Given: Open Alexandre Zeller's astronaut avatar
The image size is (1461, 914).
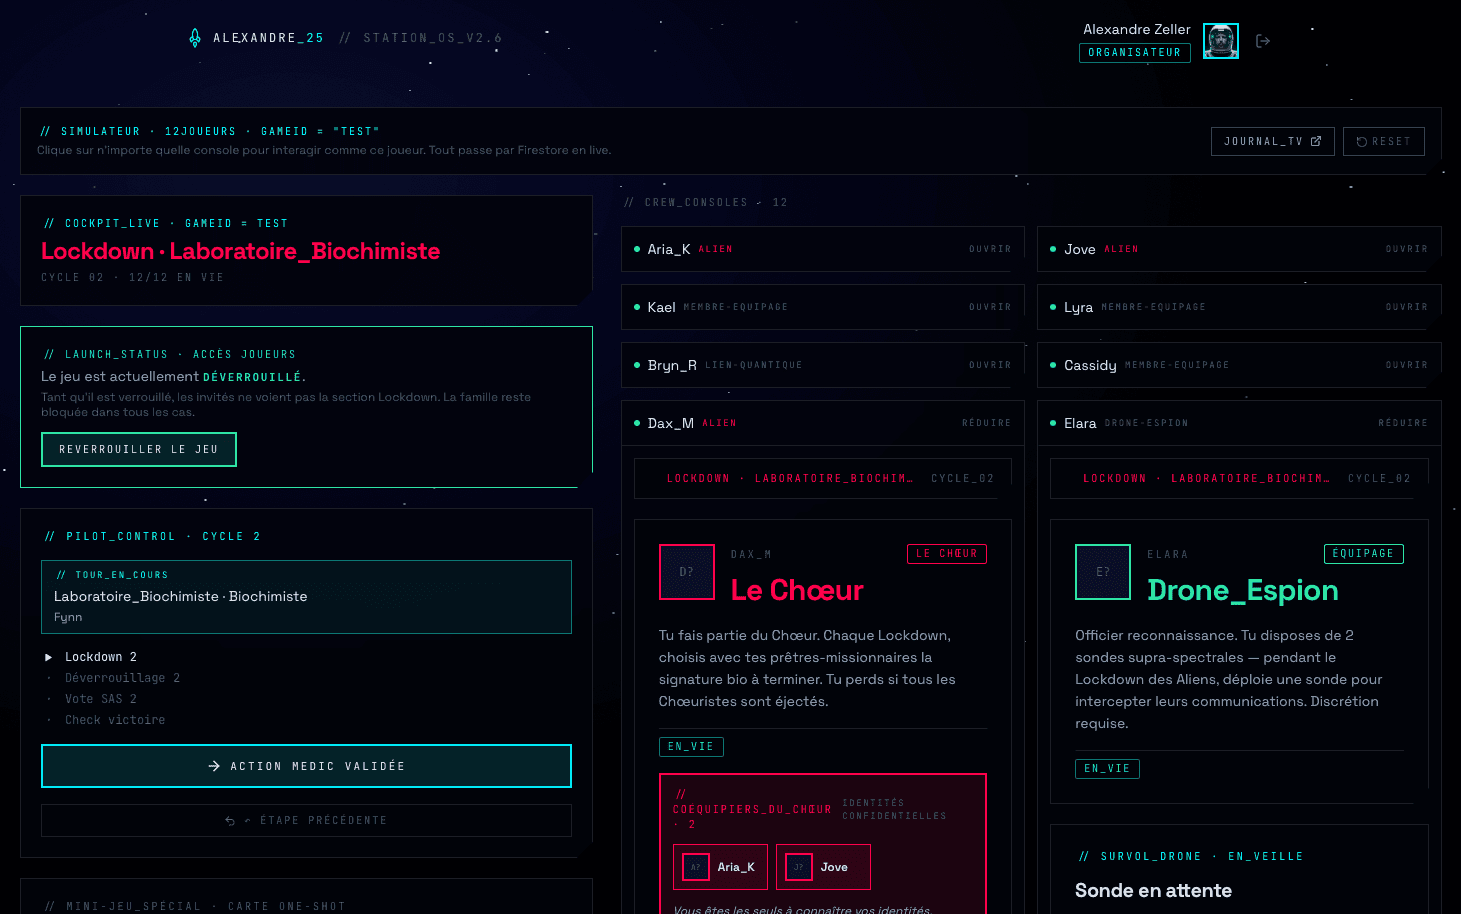Looking at the screenshot, I should click(1221, 41).
